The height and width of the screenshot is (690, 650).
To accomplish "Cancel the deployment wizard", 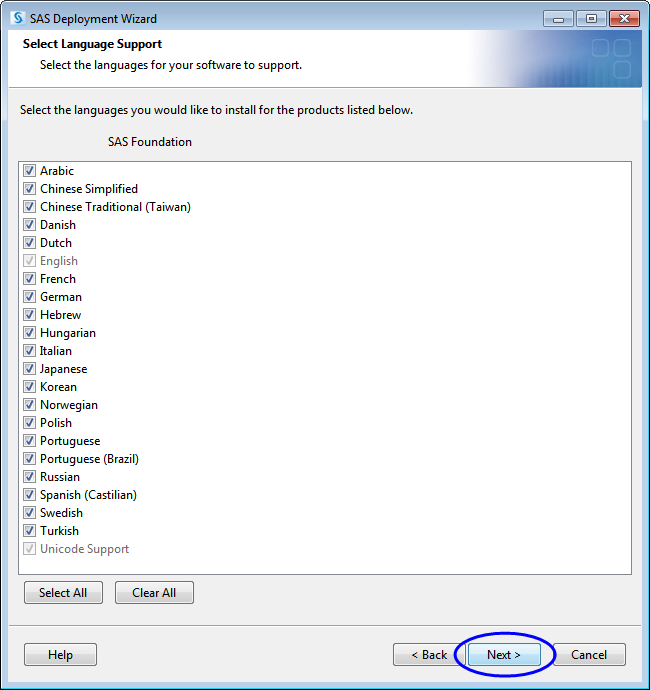I will (x=589, y=655).
